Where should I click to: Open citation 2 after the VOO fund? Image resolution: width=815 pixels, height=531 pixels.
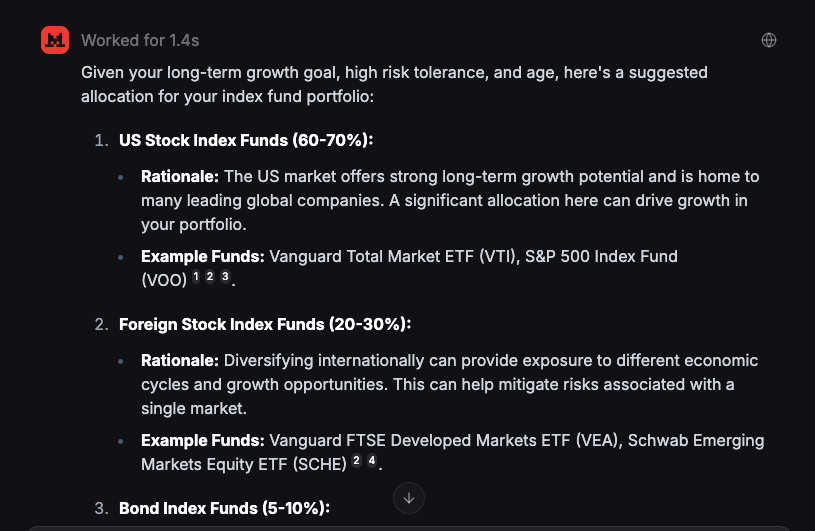point(211,277)
